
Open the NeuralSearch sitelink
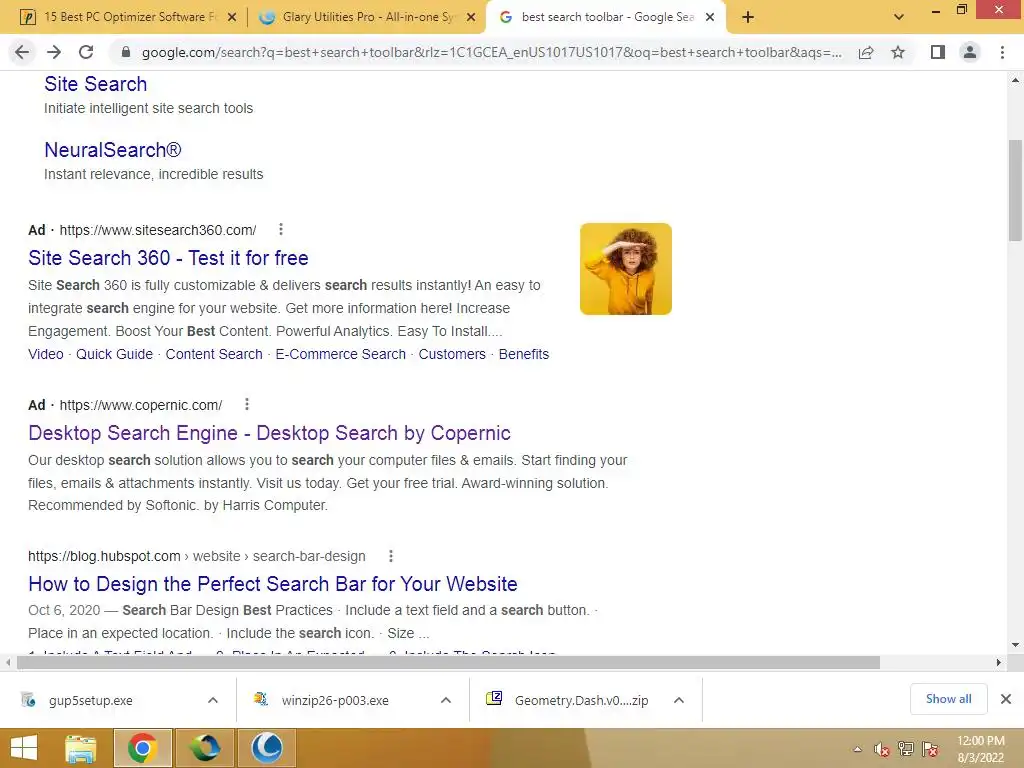112,150
